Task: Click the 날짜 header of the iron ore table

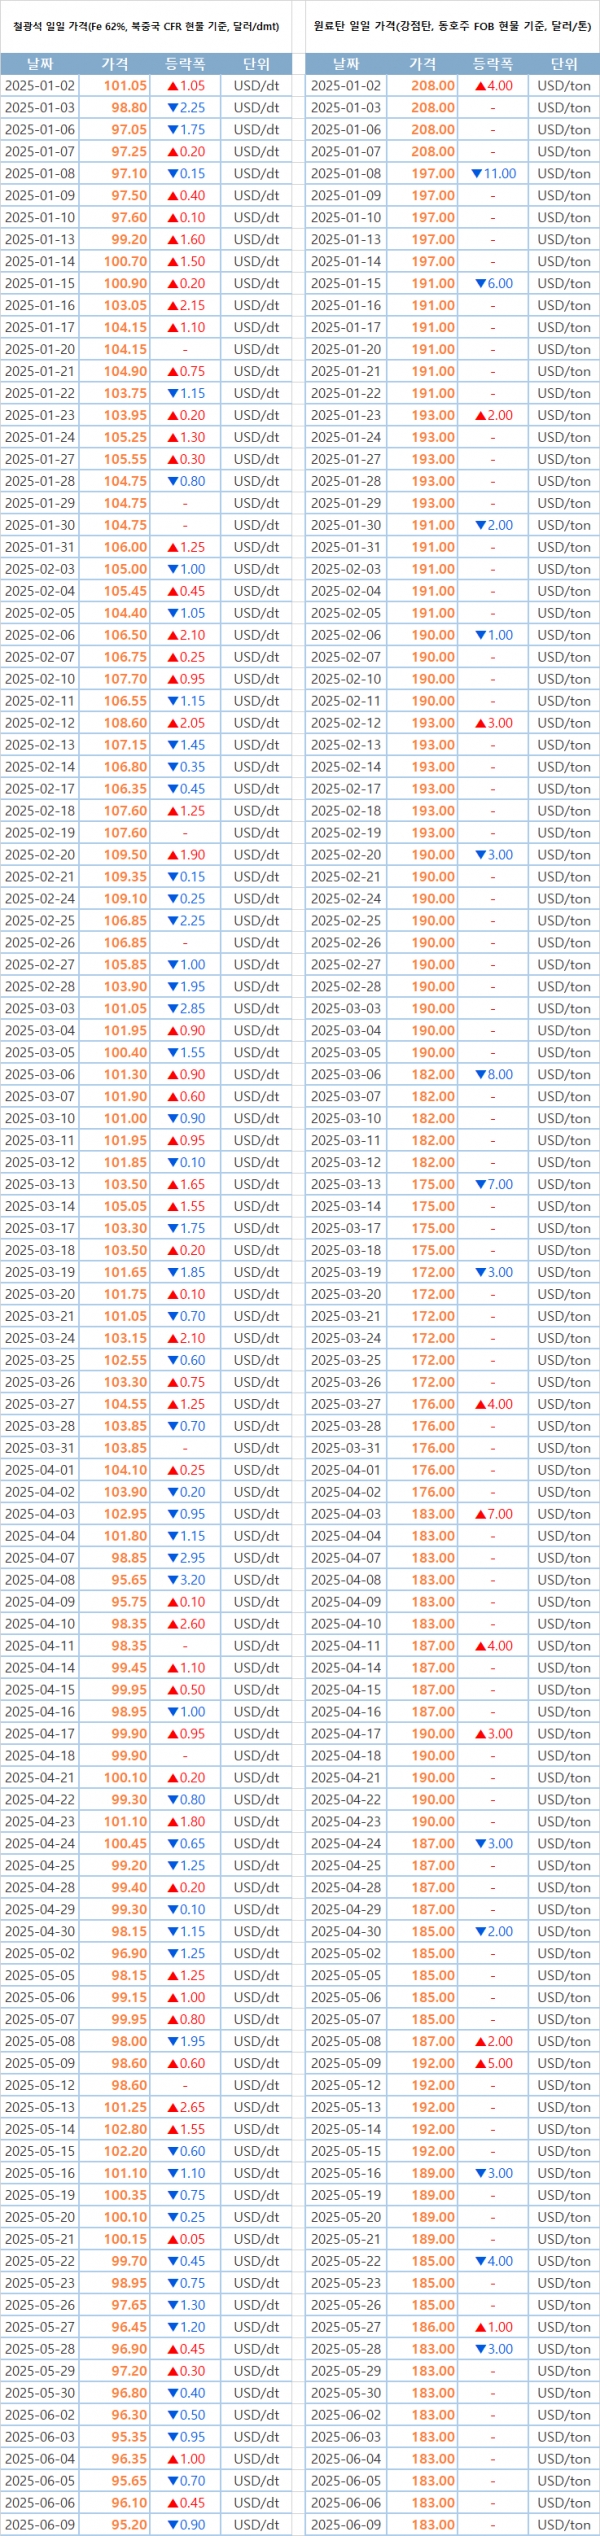Action: (40, 64)
